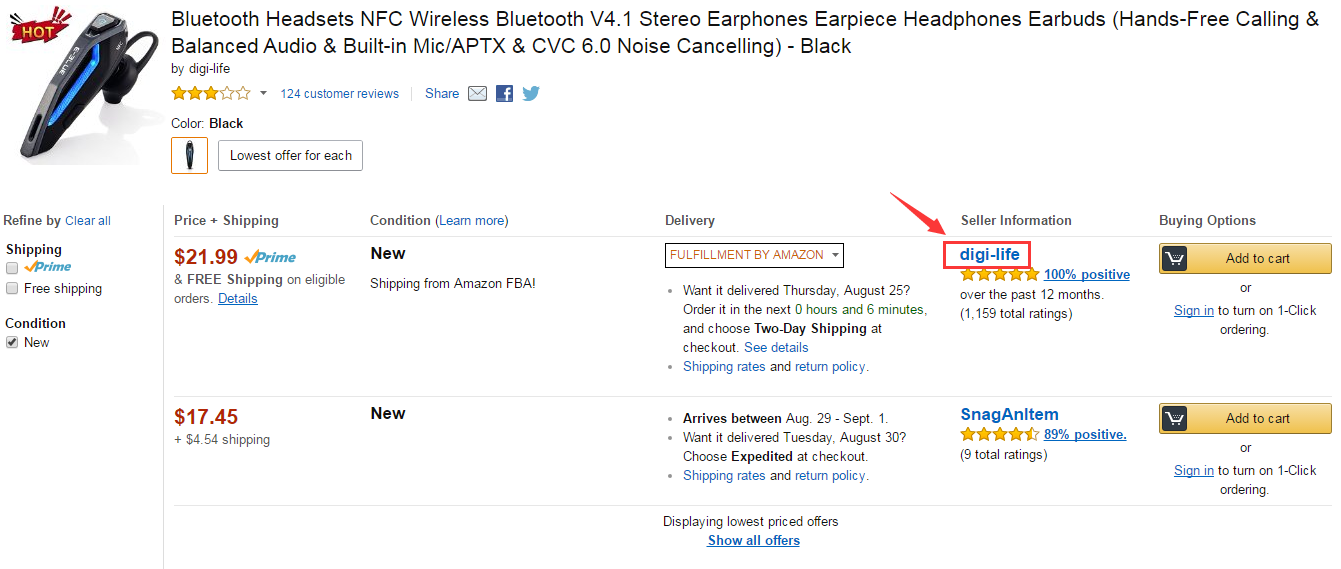
Task: Share product via email envelope icon
Action: (477, 93)
